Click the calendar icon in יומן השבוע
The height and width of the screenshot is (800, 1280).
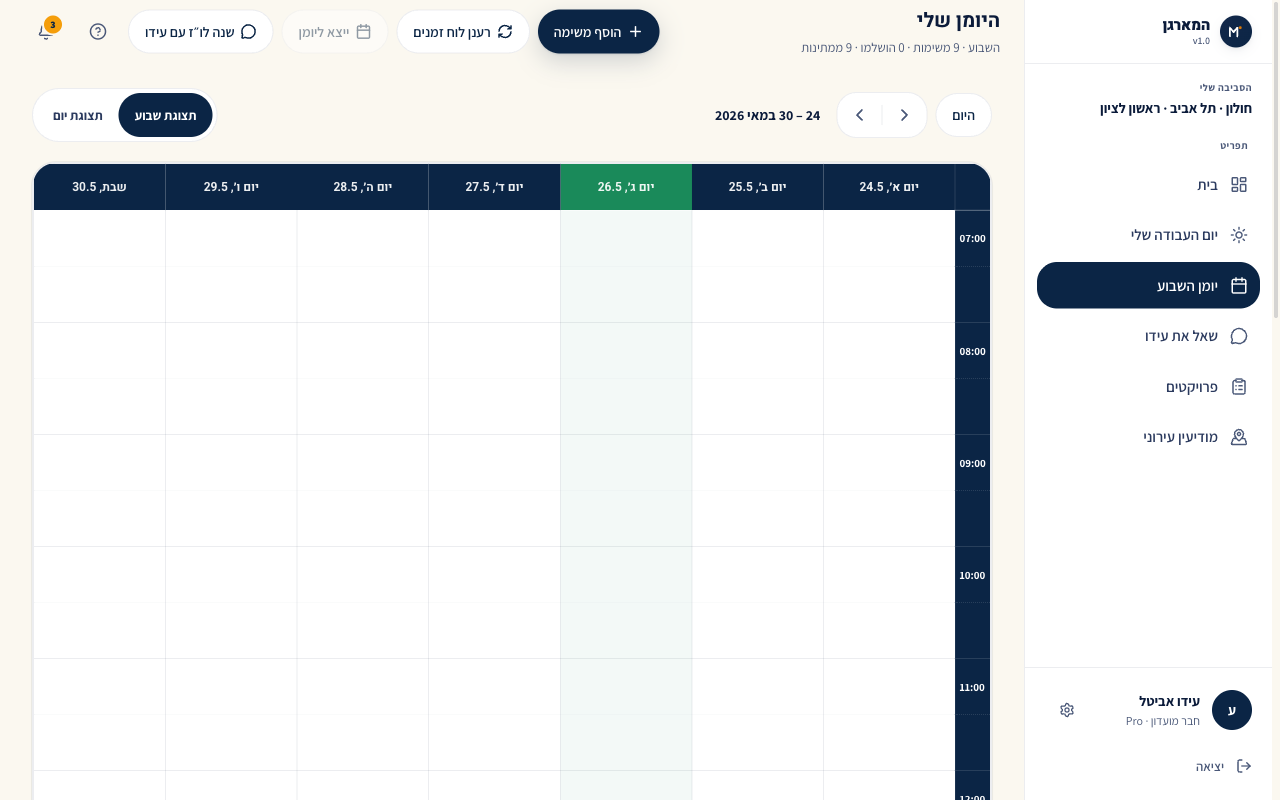[x=1239, y=285]
